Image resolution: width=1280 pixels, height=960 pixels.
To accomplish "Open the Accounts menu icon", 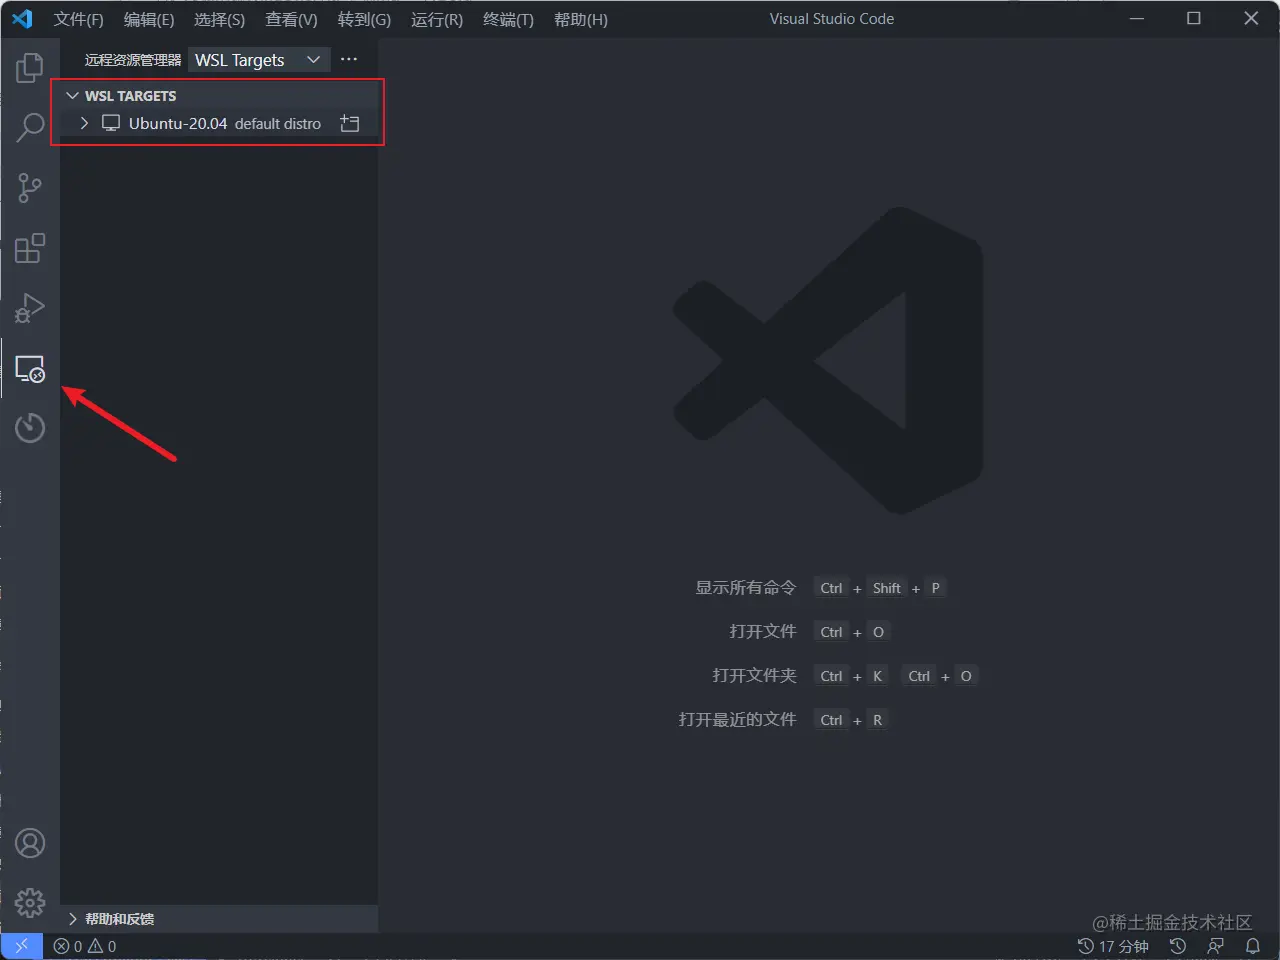I will (30, 844).
